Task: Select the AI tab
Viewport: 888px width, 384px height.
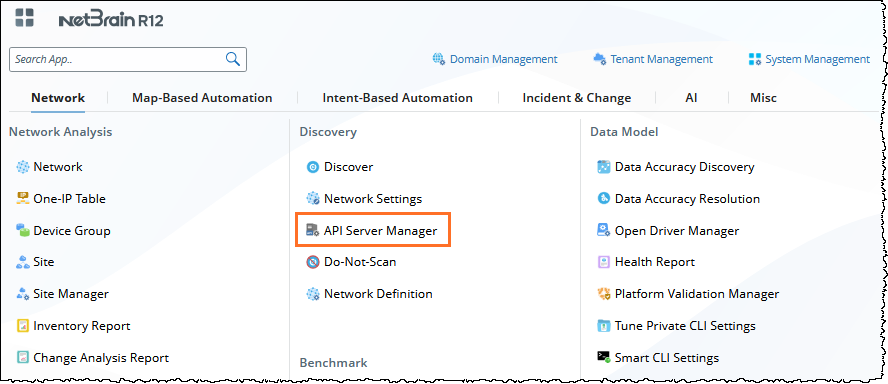Action: [x=691, y=97]
